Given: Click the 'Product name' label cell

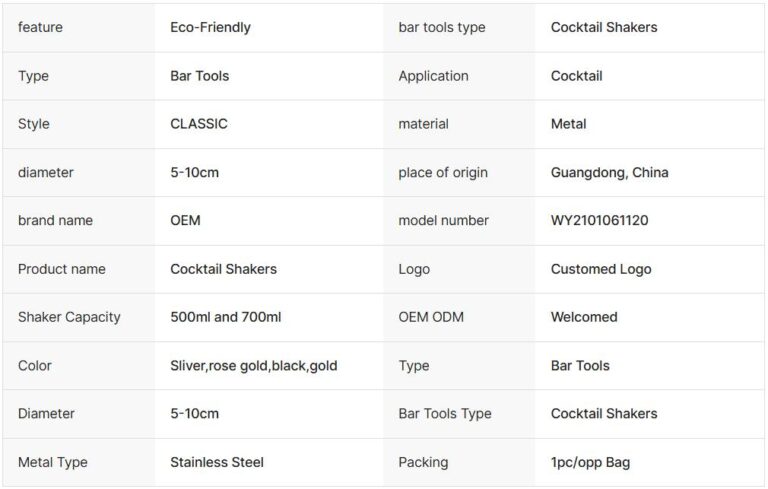Looking at the screenshot, I should pos(62,269).
